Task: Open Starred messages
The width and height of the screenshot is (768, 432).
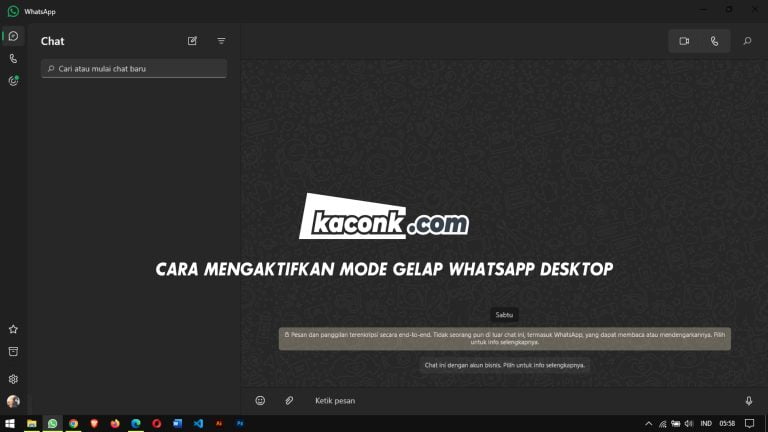Action: pyautogui.click(x=13, y=329)
